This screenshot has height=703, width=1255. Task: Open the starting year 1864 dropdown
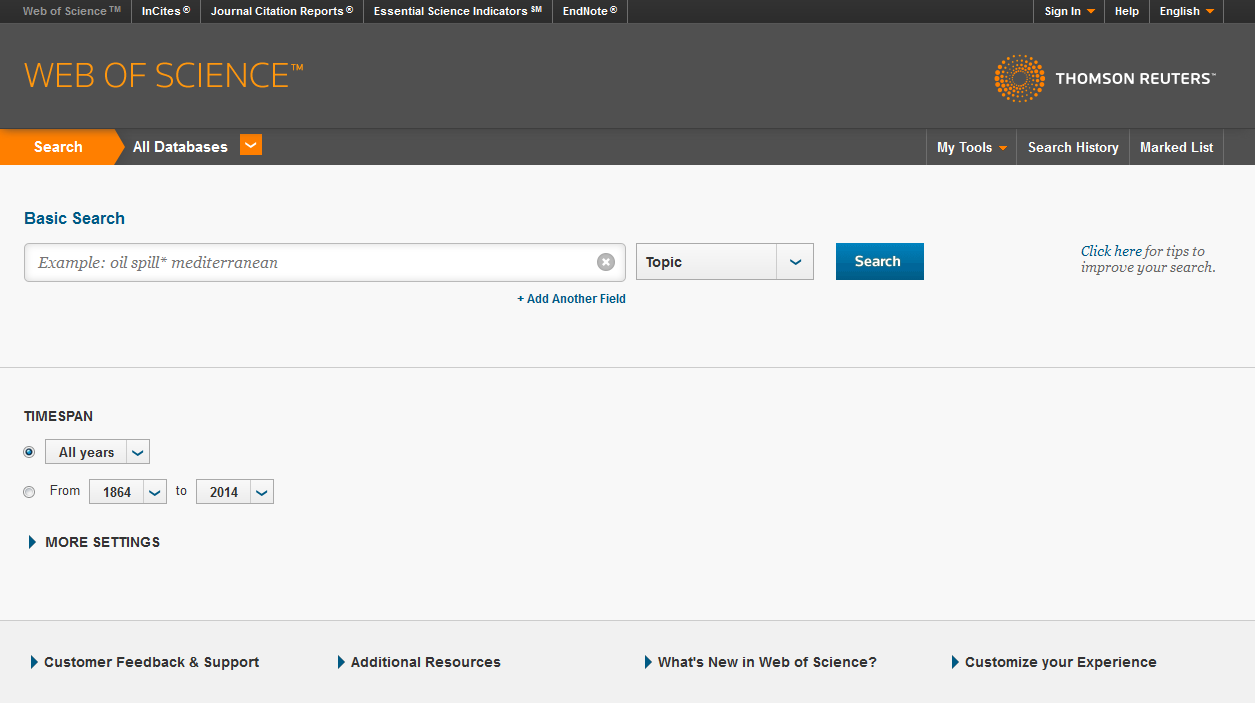[155, 491]
